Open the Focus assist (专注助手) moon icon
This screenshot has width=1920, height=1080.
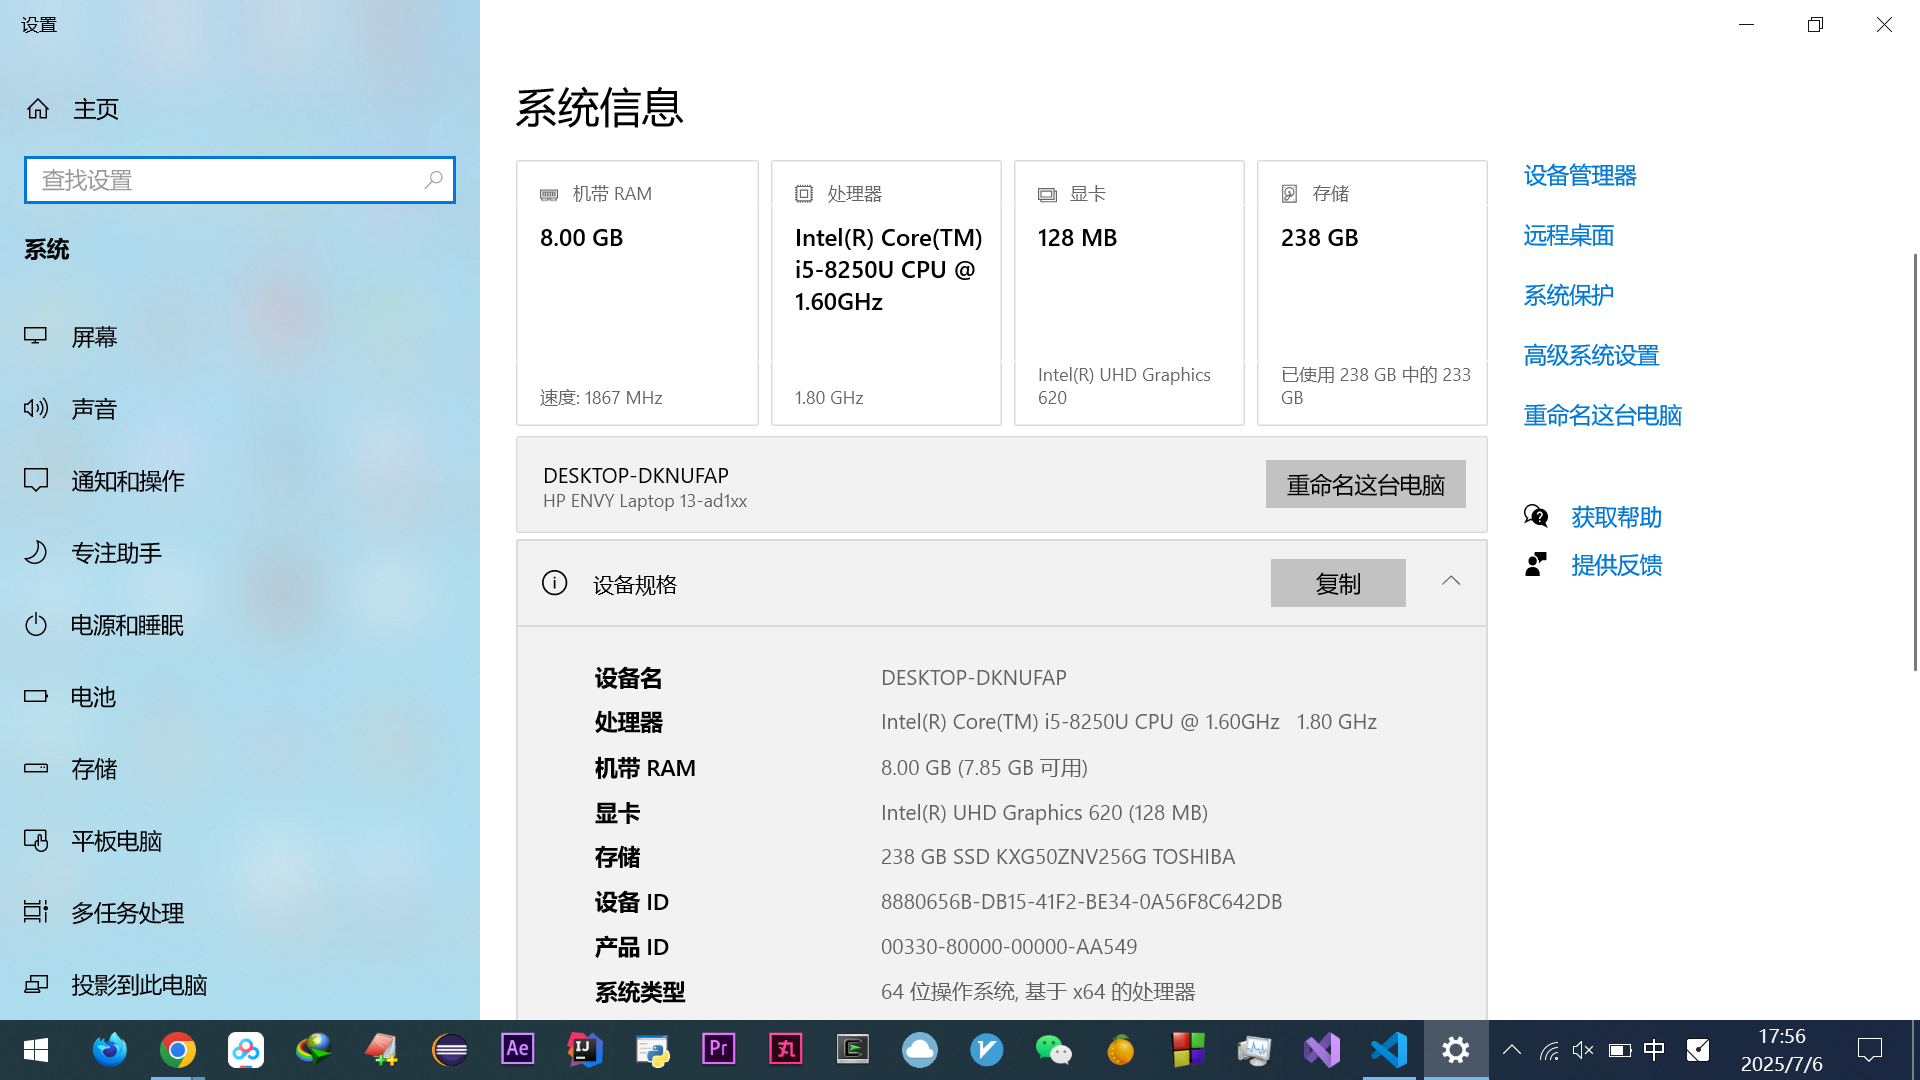click(36, 552)
